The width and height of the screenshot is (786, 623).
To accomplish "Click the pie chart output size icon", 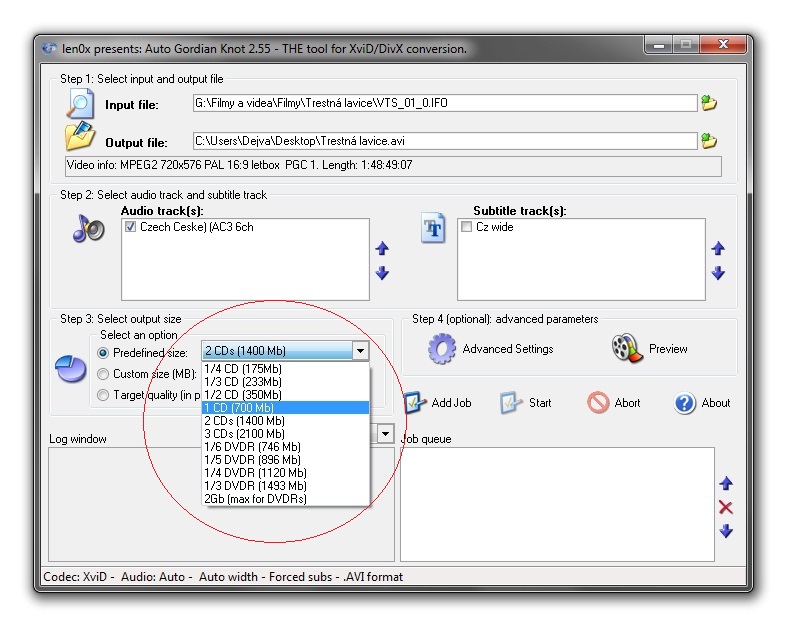I will [x=70, y=368].
